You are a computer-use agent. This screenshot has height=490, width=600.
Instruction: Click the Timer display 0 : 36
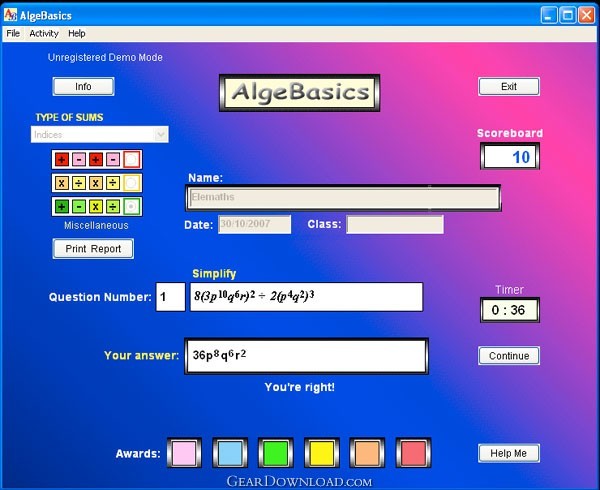[510, 310]
